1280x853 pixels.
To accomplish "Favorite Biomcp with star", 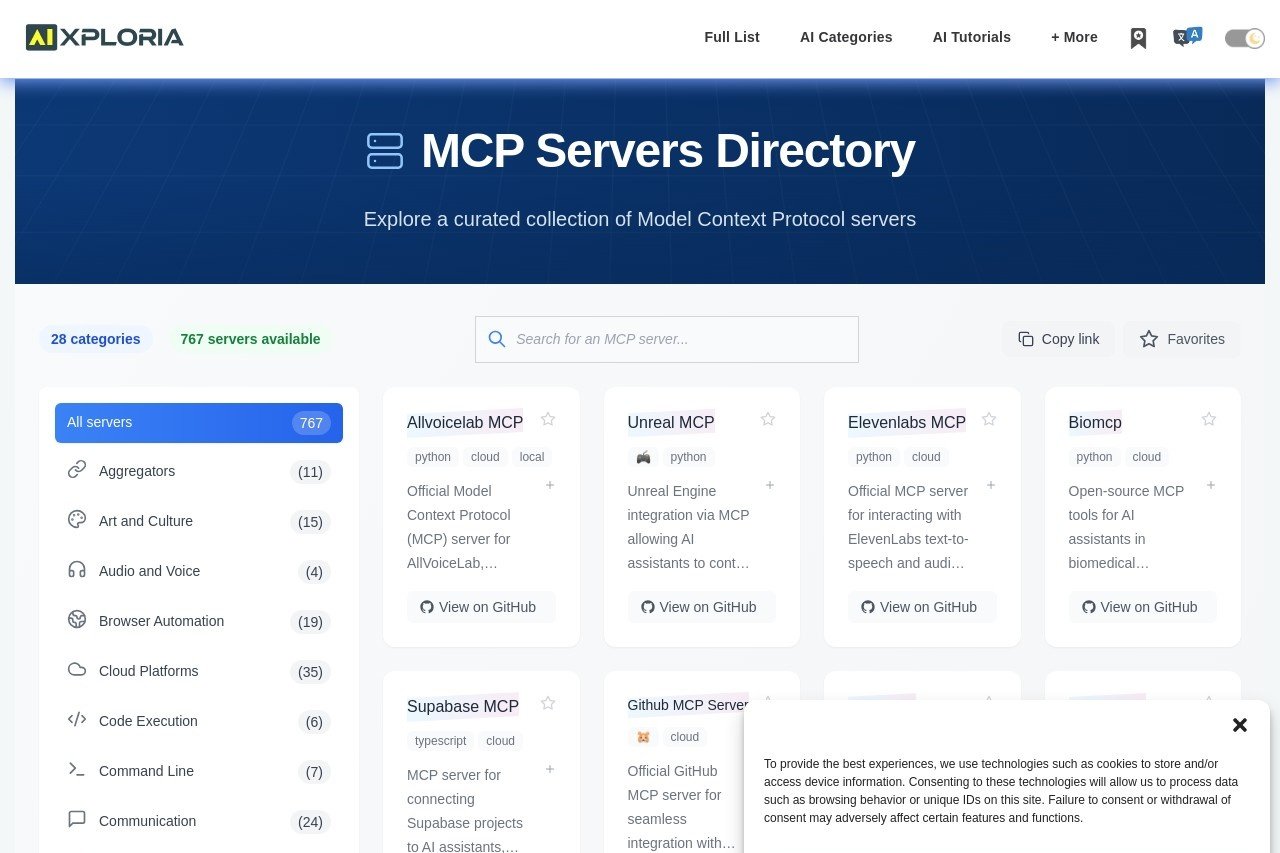I will [1209, 419].
